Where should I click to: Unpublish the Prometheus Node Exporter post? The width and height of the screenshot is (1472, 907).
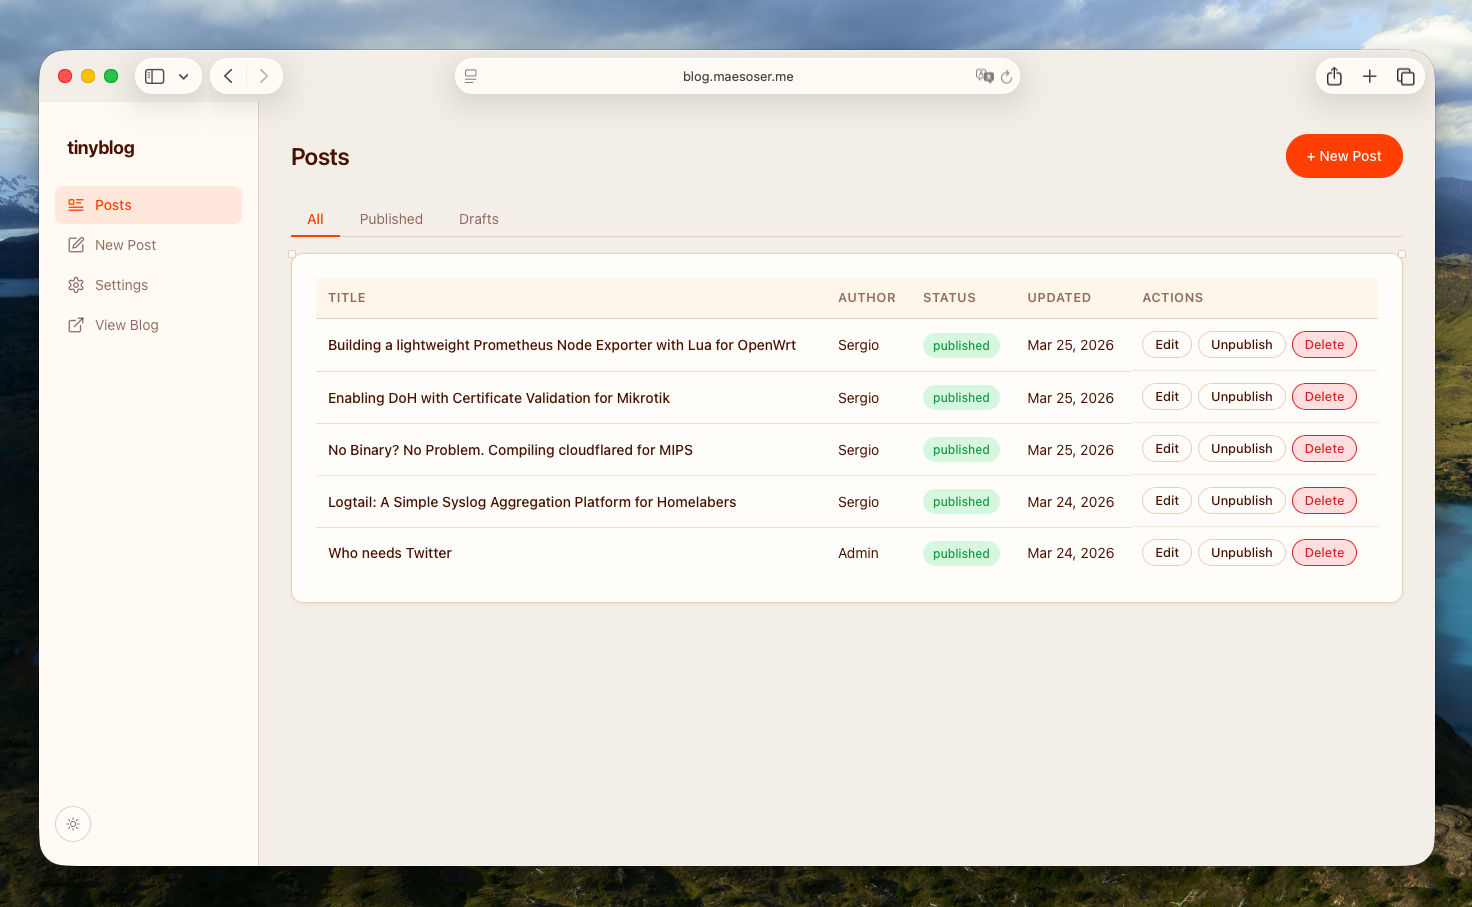click(1242, 345)
